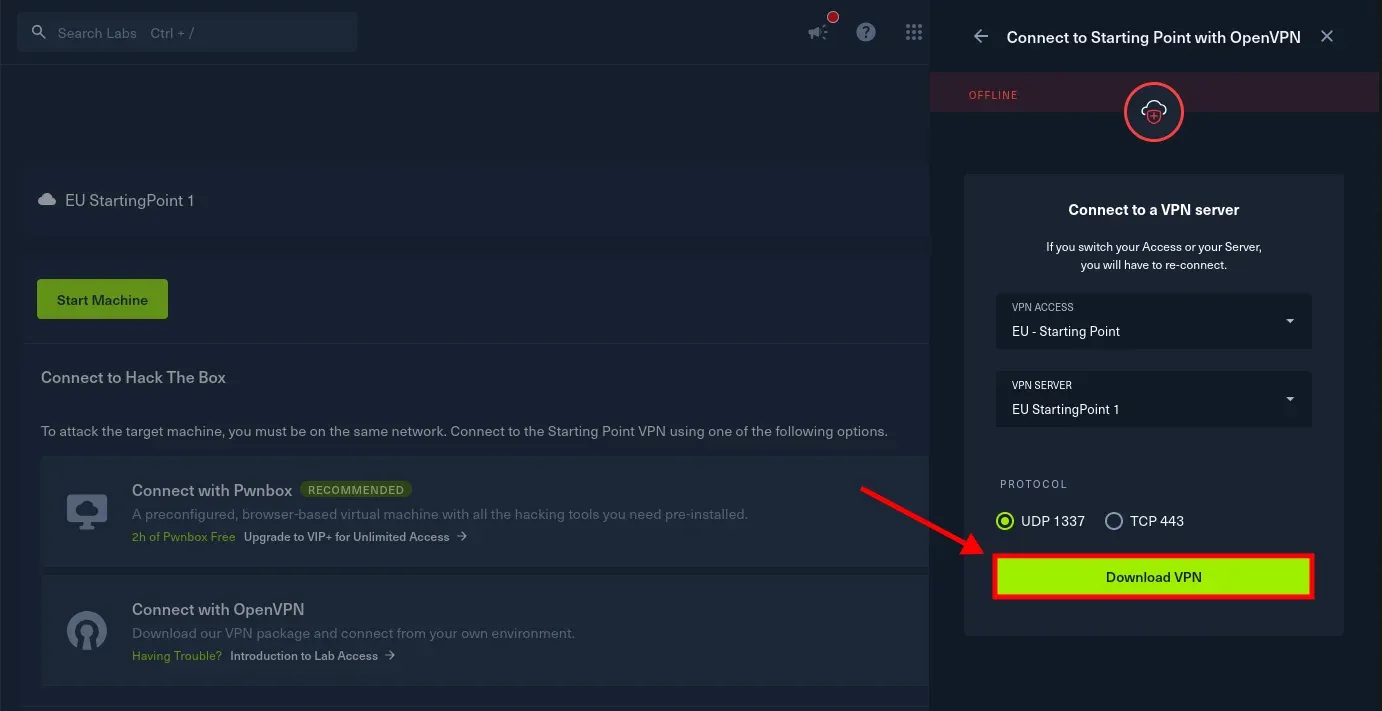Image resolution: width=1382 pixels, height=711 pixels.
Task: Choose the Connect with OpenVPN option
Action: (x=485, y=631)
